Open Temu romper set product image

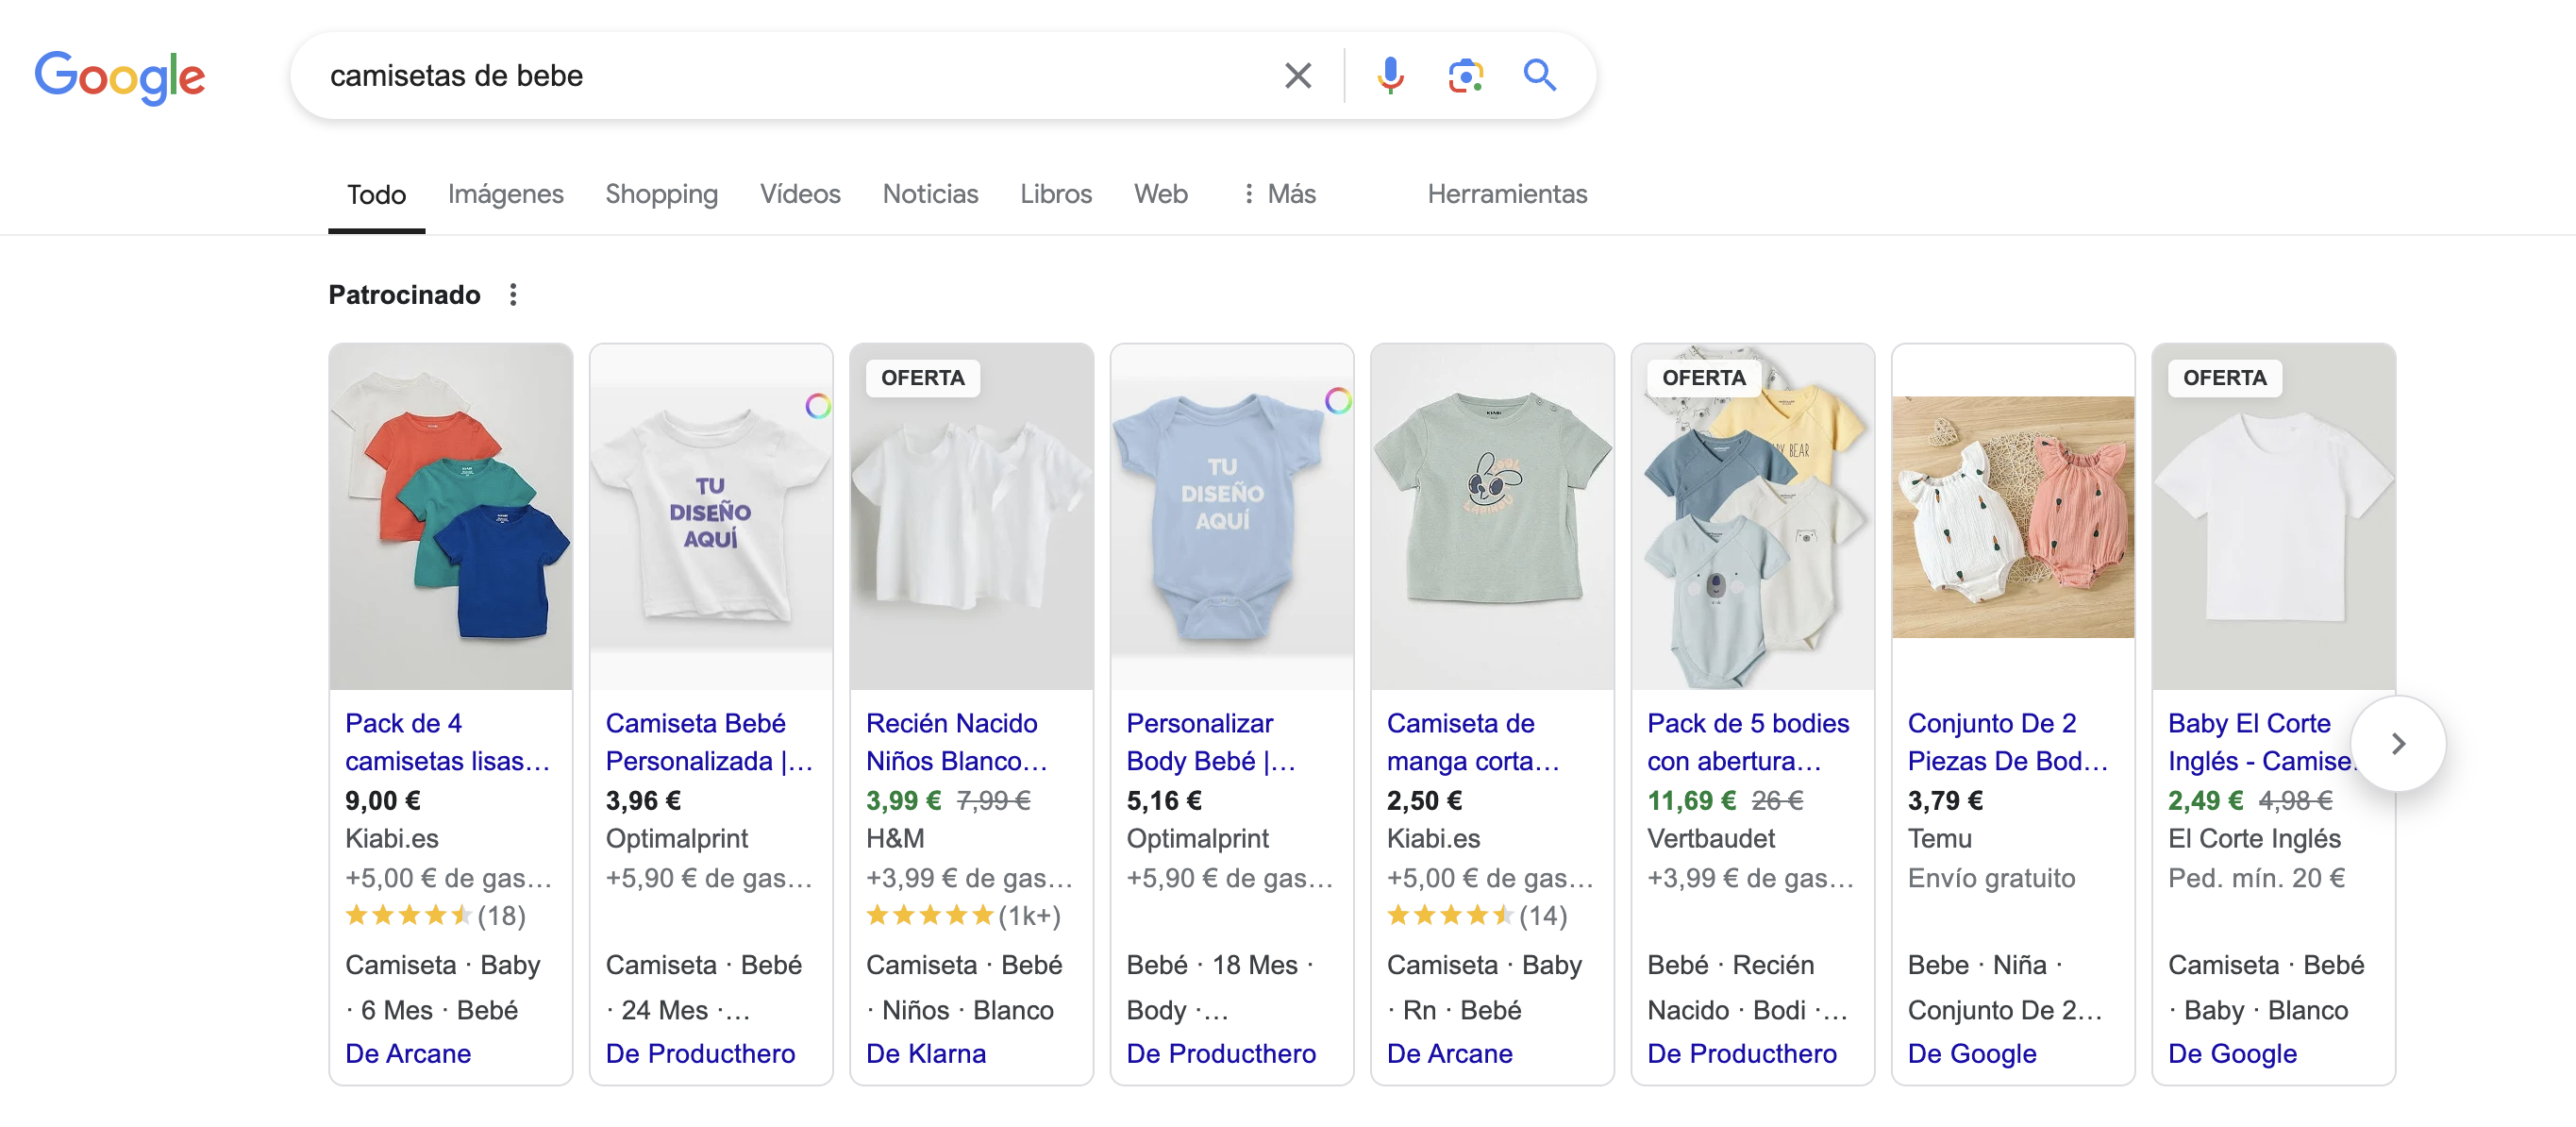(2012, 516)
